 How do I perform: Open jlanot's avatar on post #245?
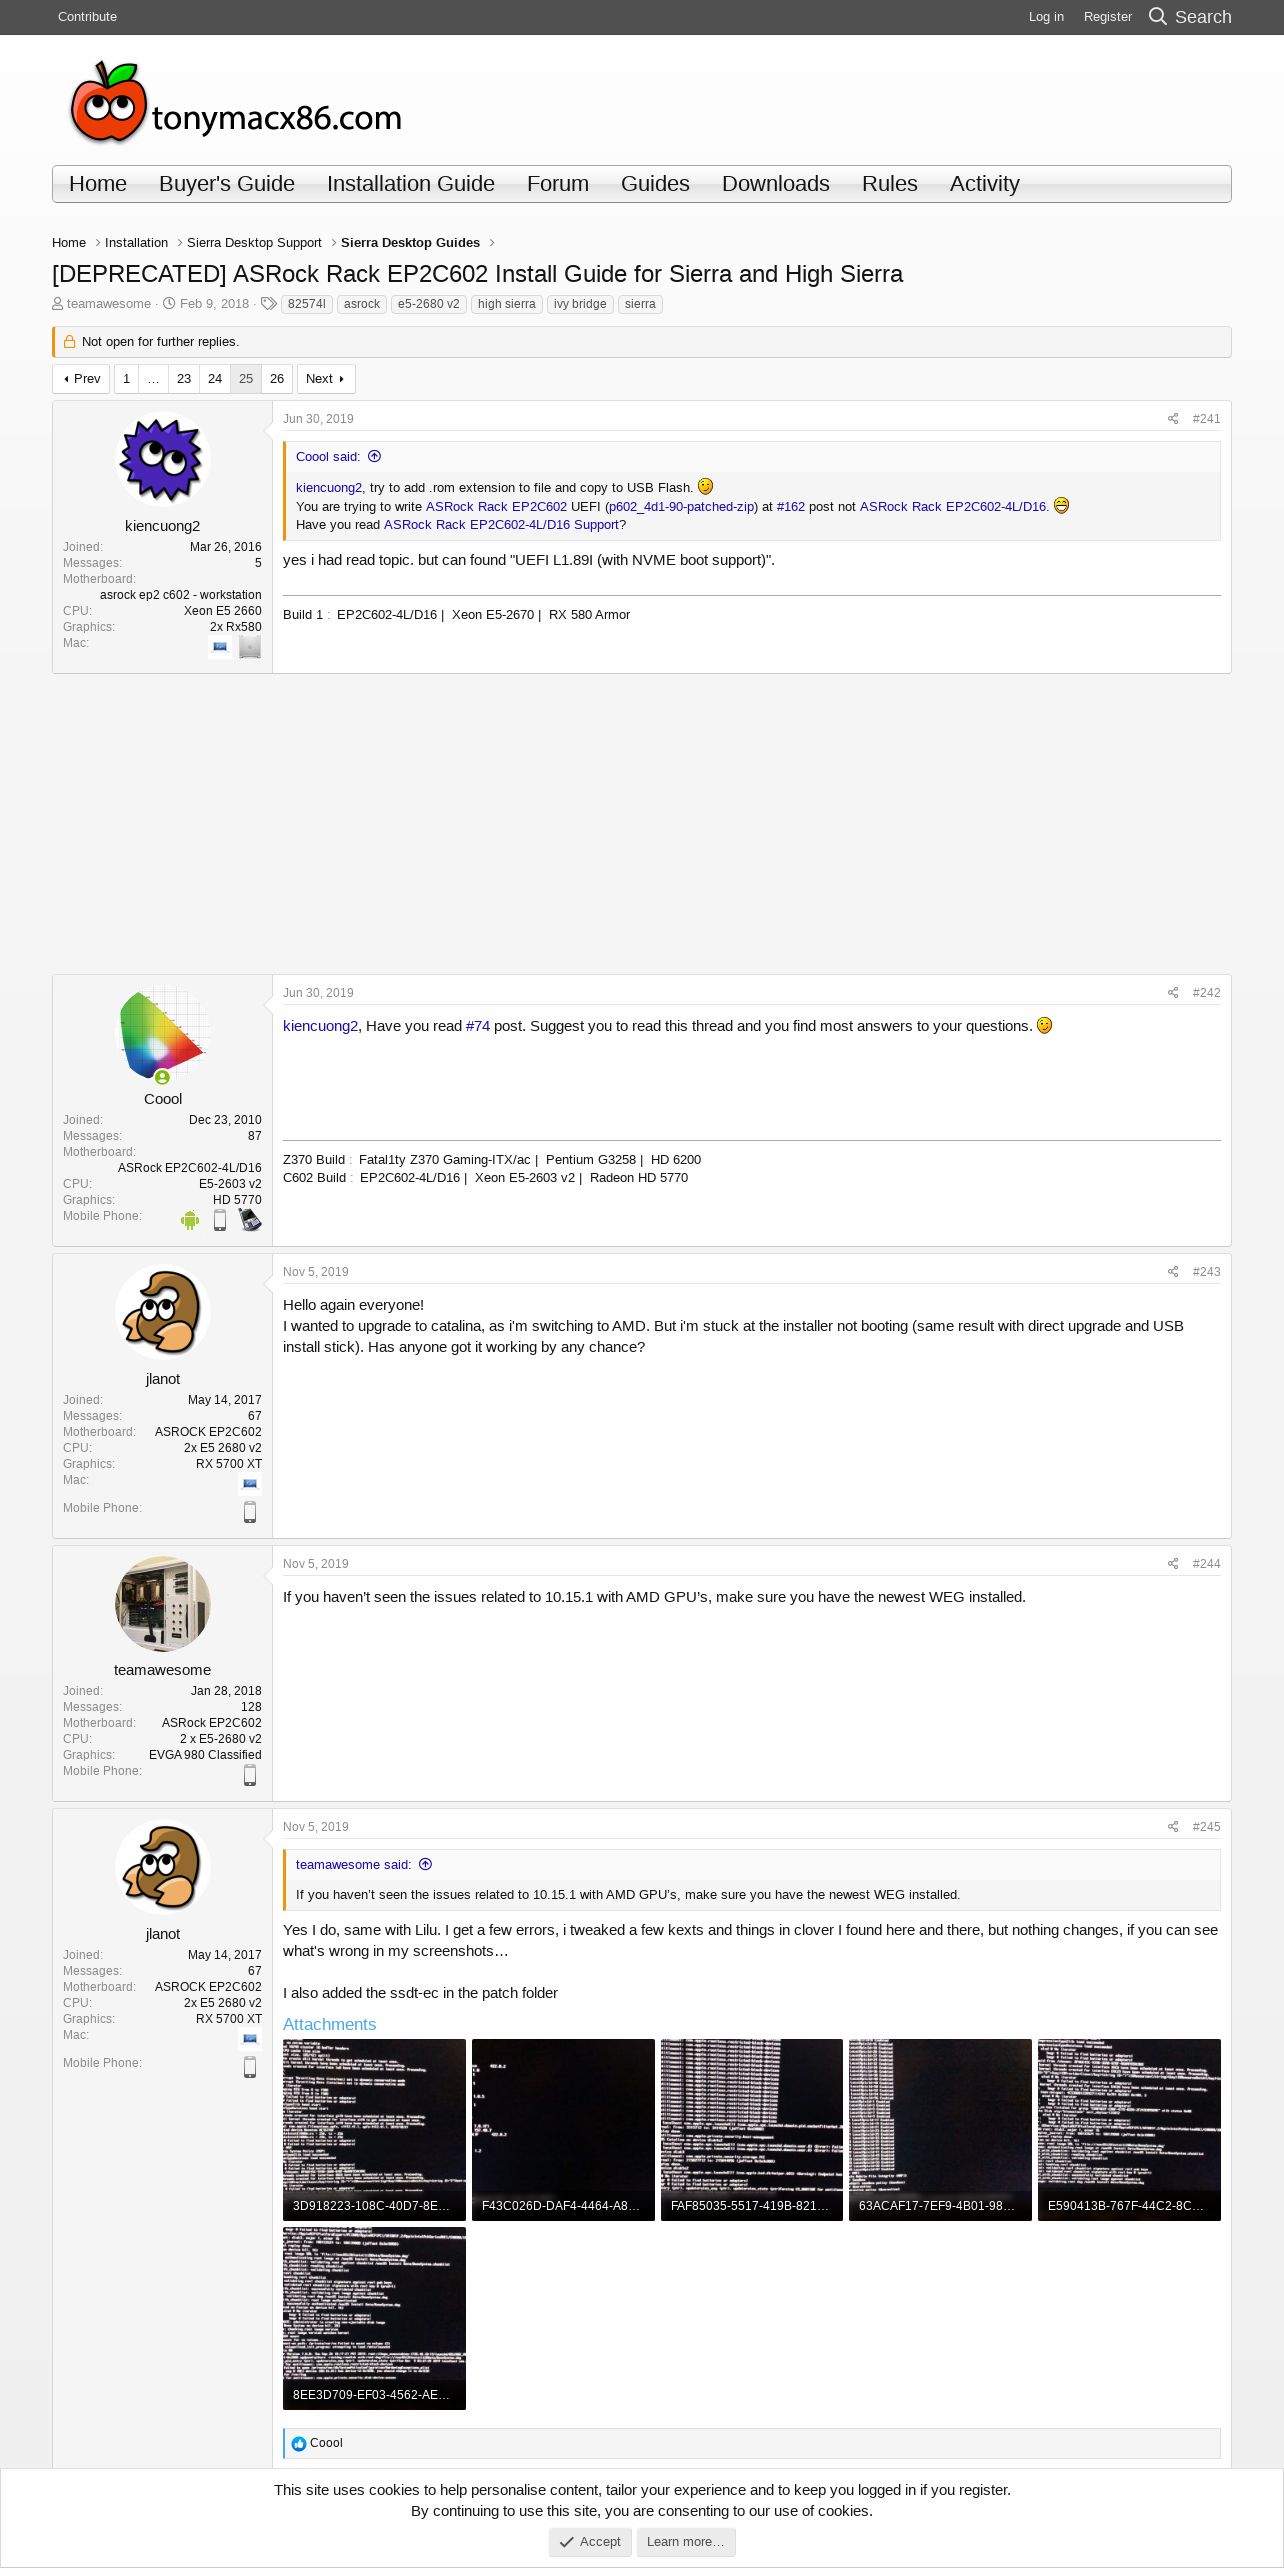pyautogui.click(x=162, y=1867)
